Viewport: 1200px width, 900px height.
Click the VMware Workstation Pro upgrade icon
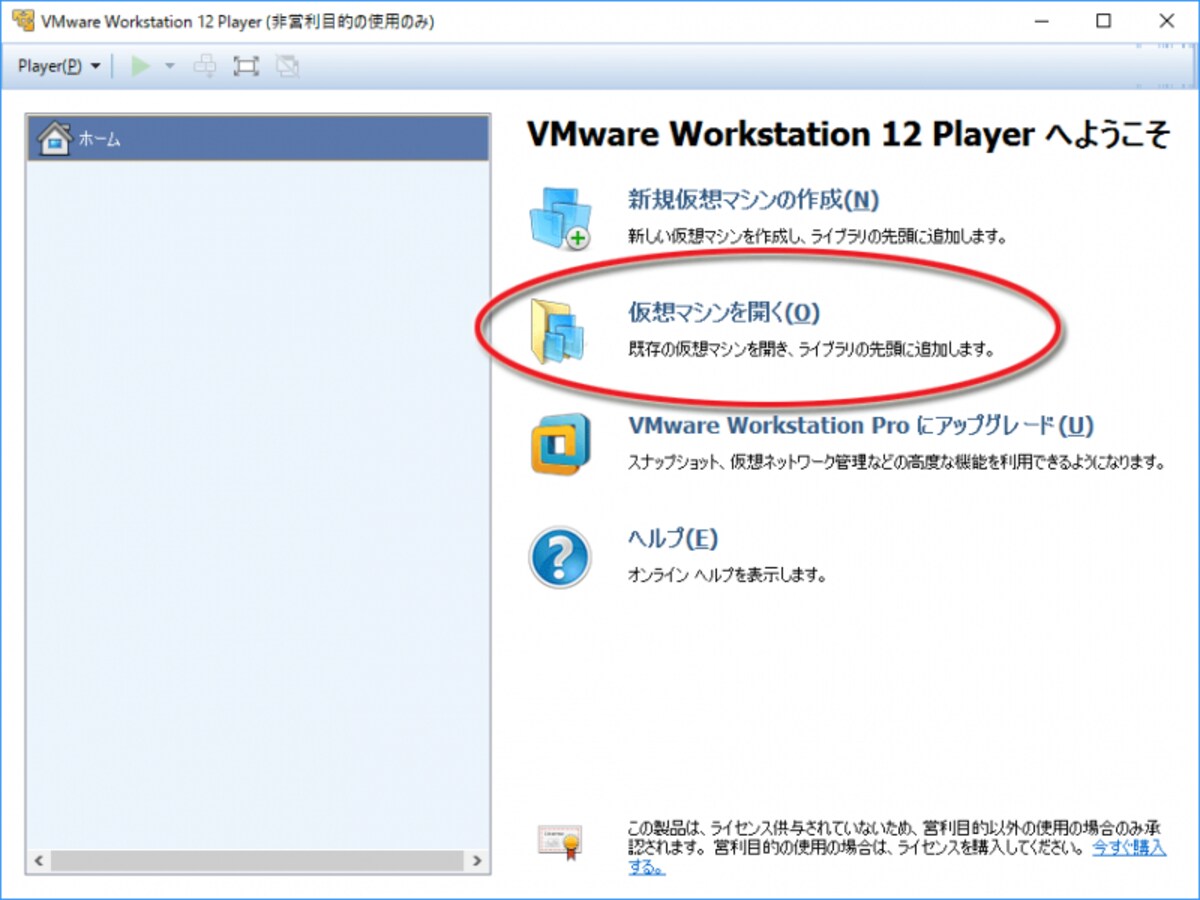[x=560, y=443]
